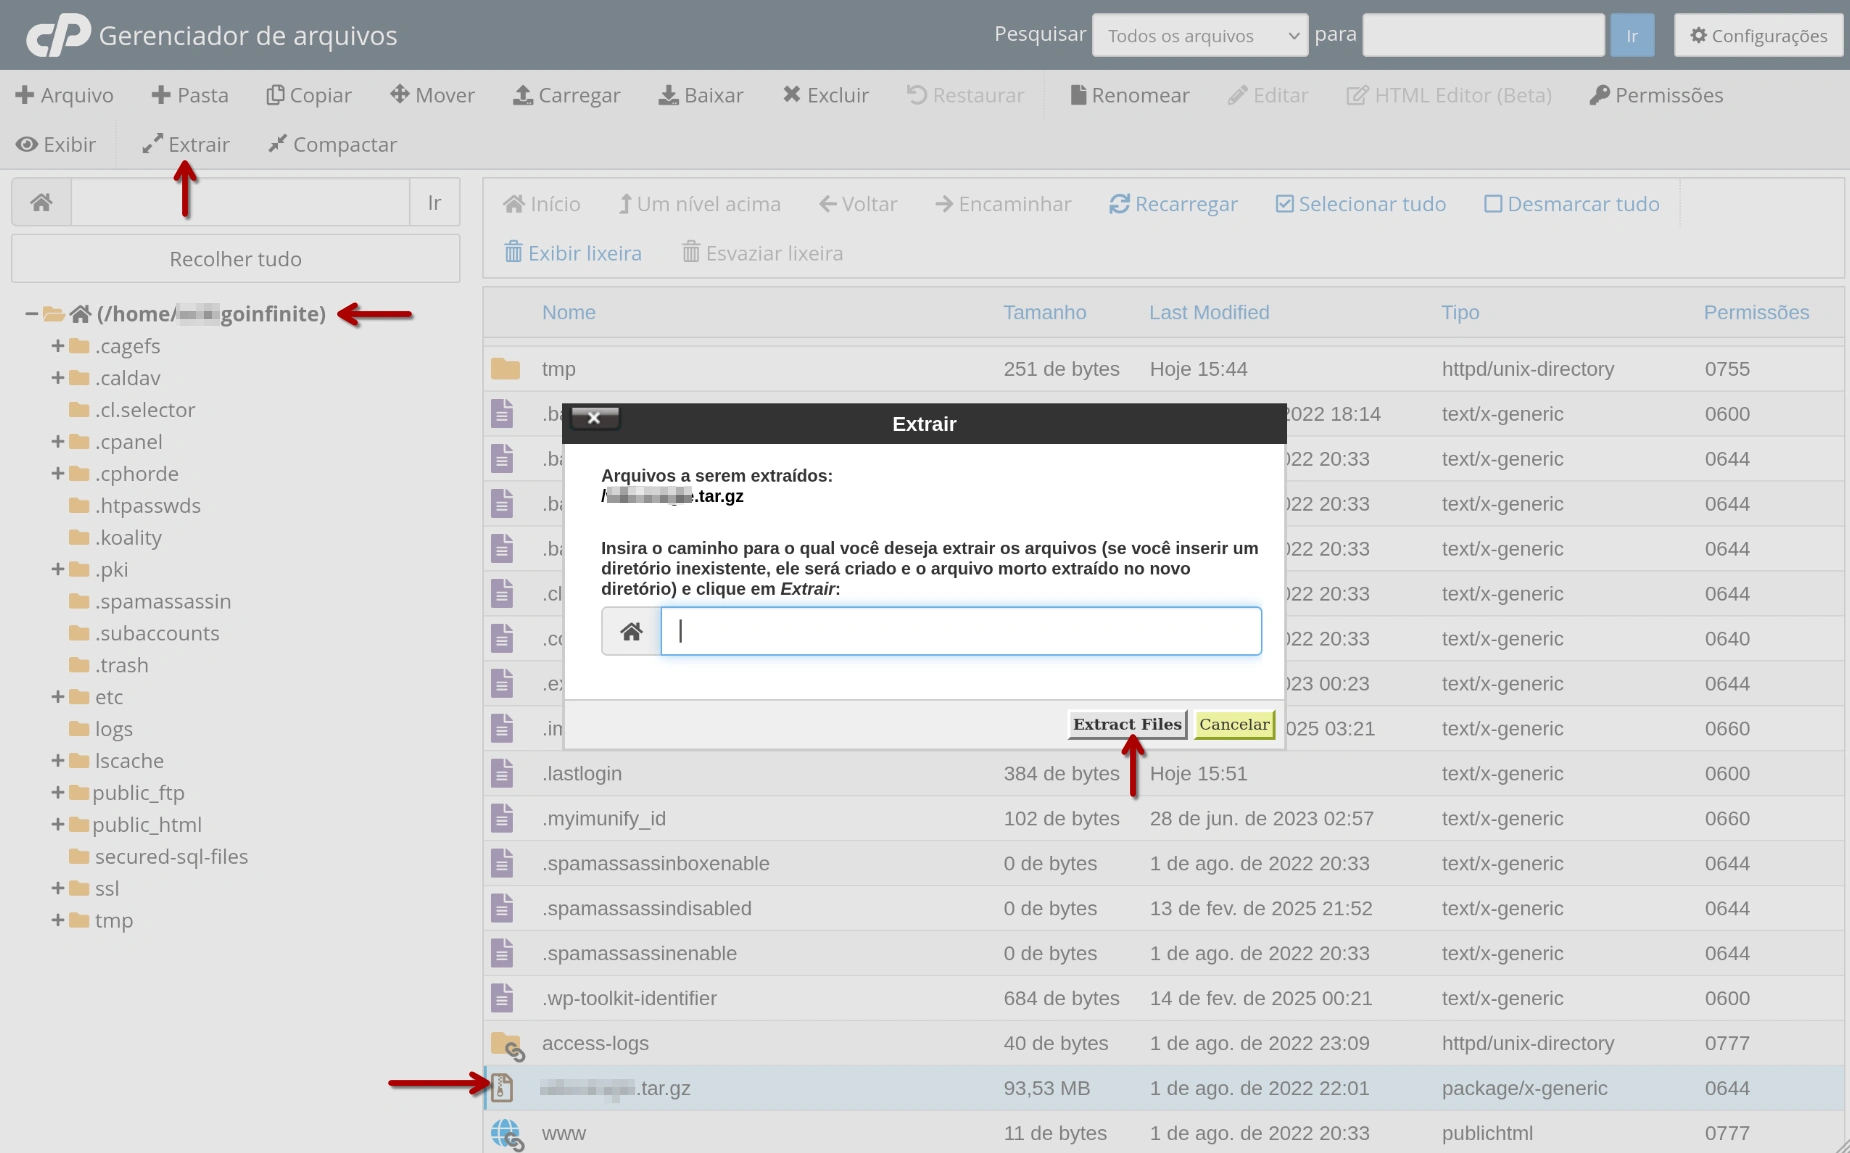Open the Compactar tool
This screenshot has width=1850, height=1153.
[332, 144]
